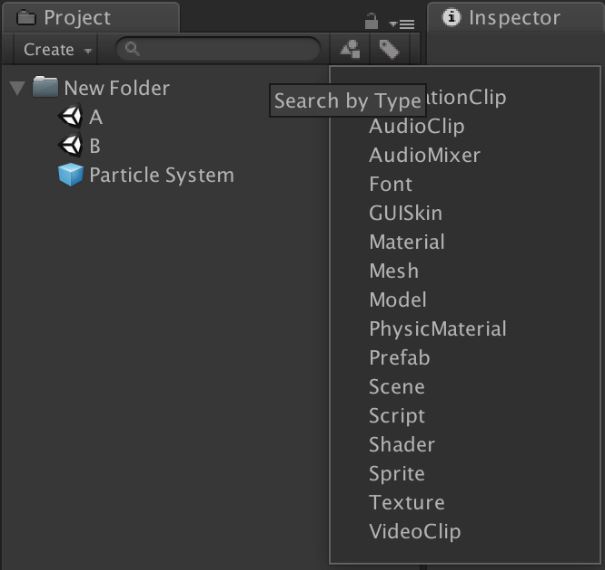The height and width of the screenshot is (570, 605).
Task: Choose AudioClip from type filter list
Action: [x=416, y=126]
